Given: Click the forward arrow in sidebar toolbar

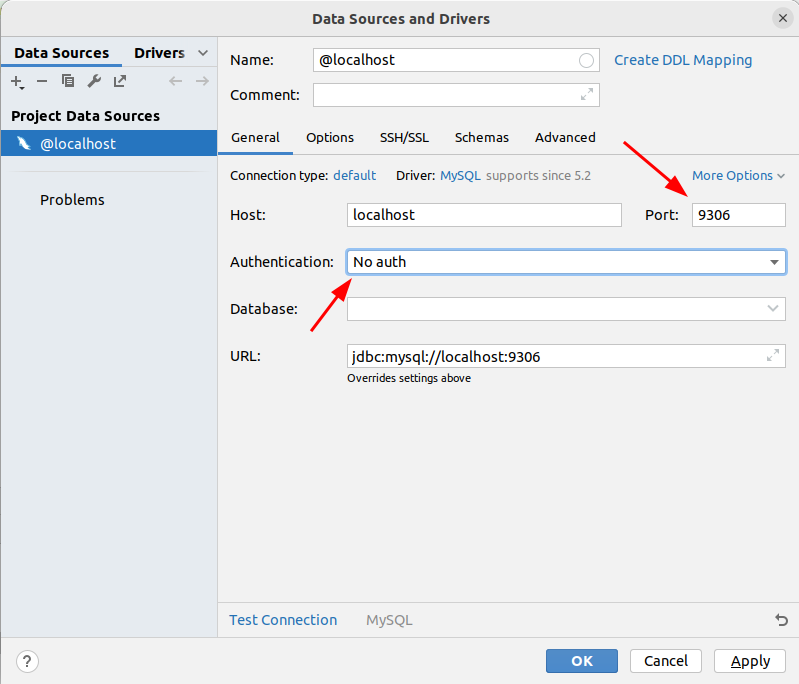Looking at the screenshot, I should click(x=202, y=81).
